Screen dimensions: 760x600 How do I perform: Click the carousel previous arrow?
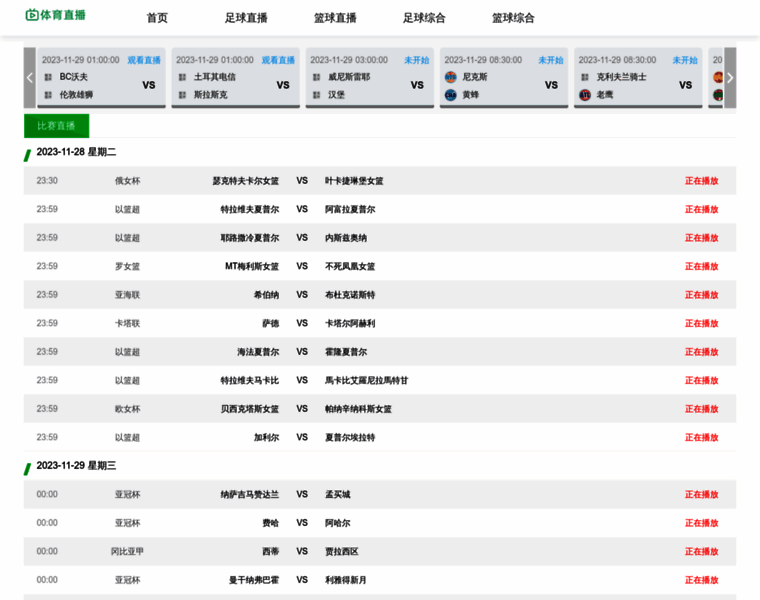pos(30,78)
